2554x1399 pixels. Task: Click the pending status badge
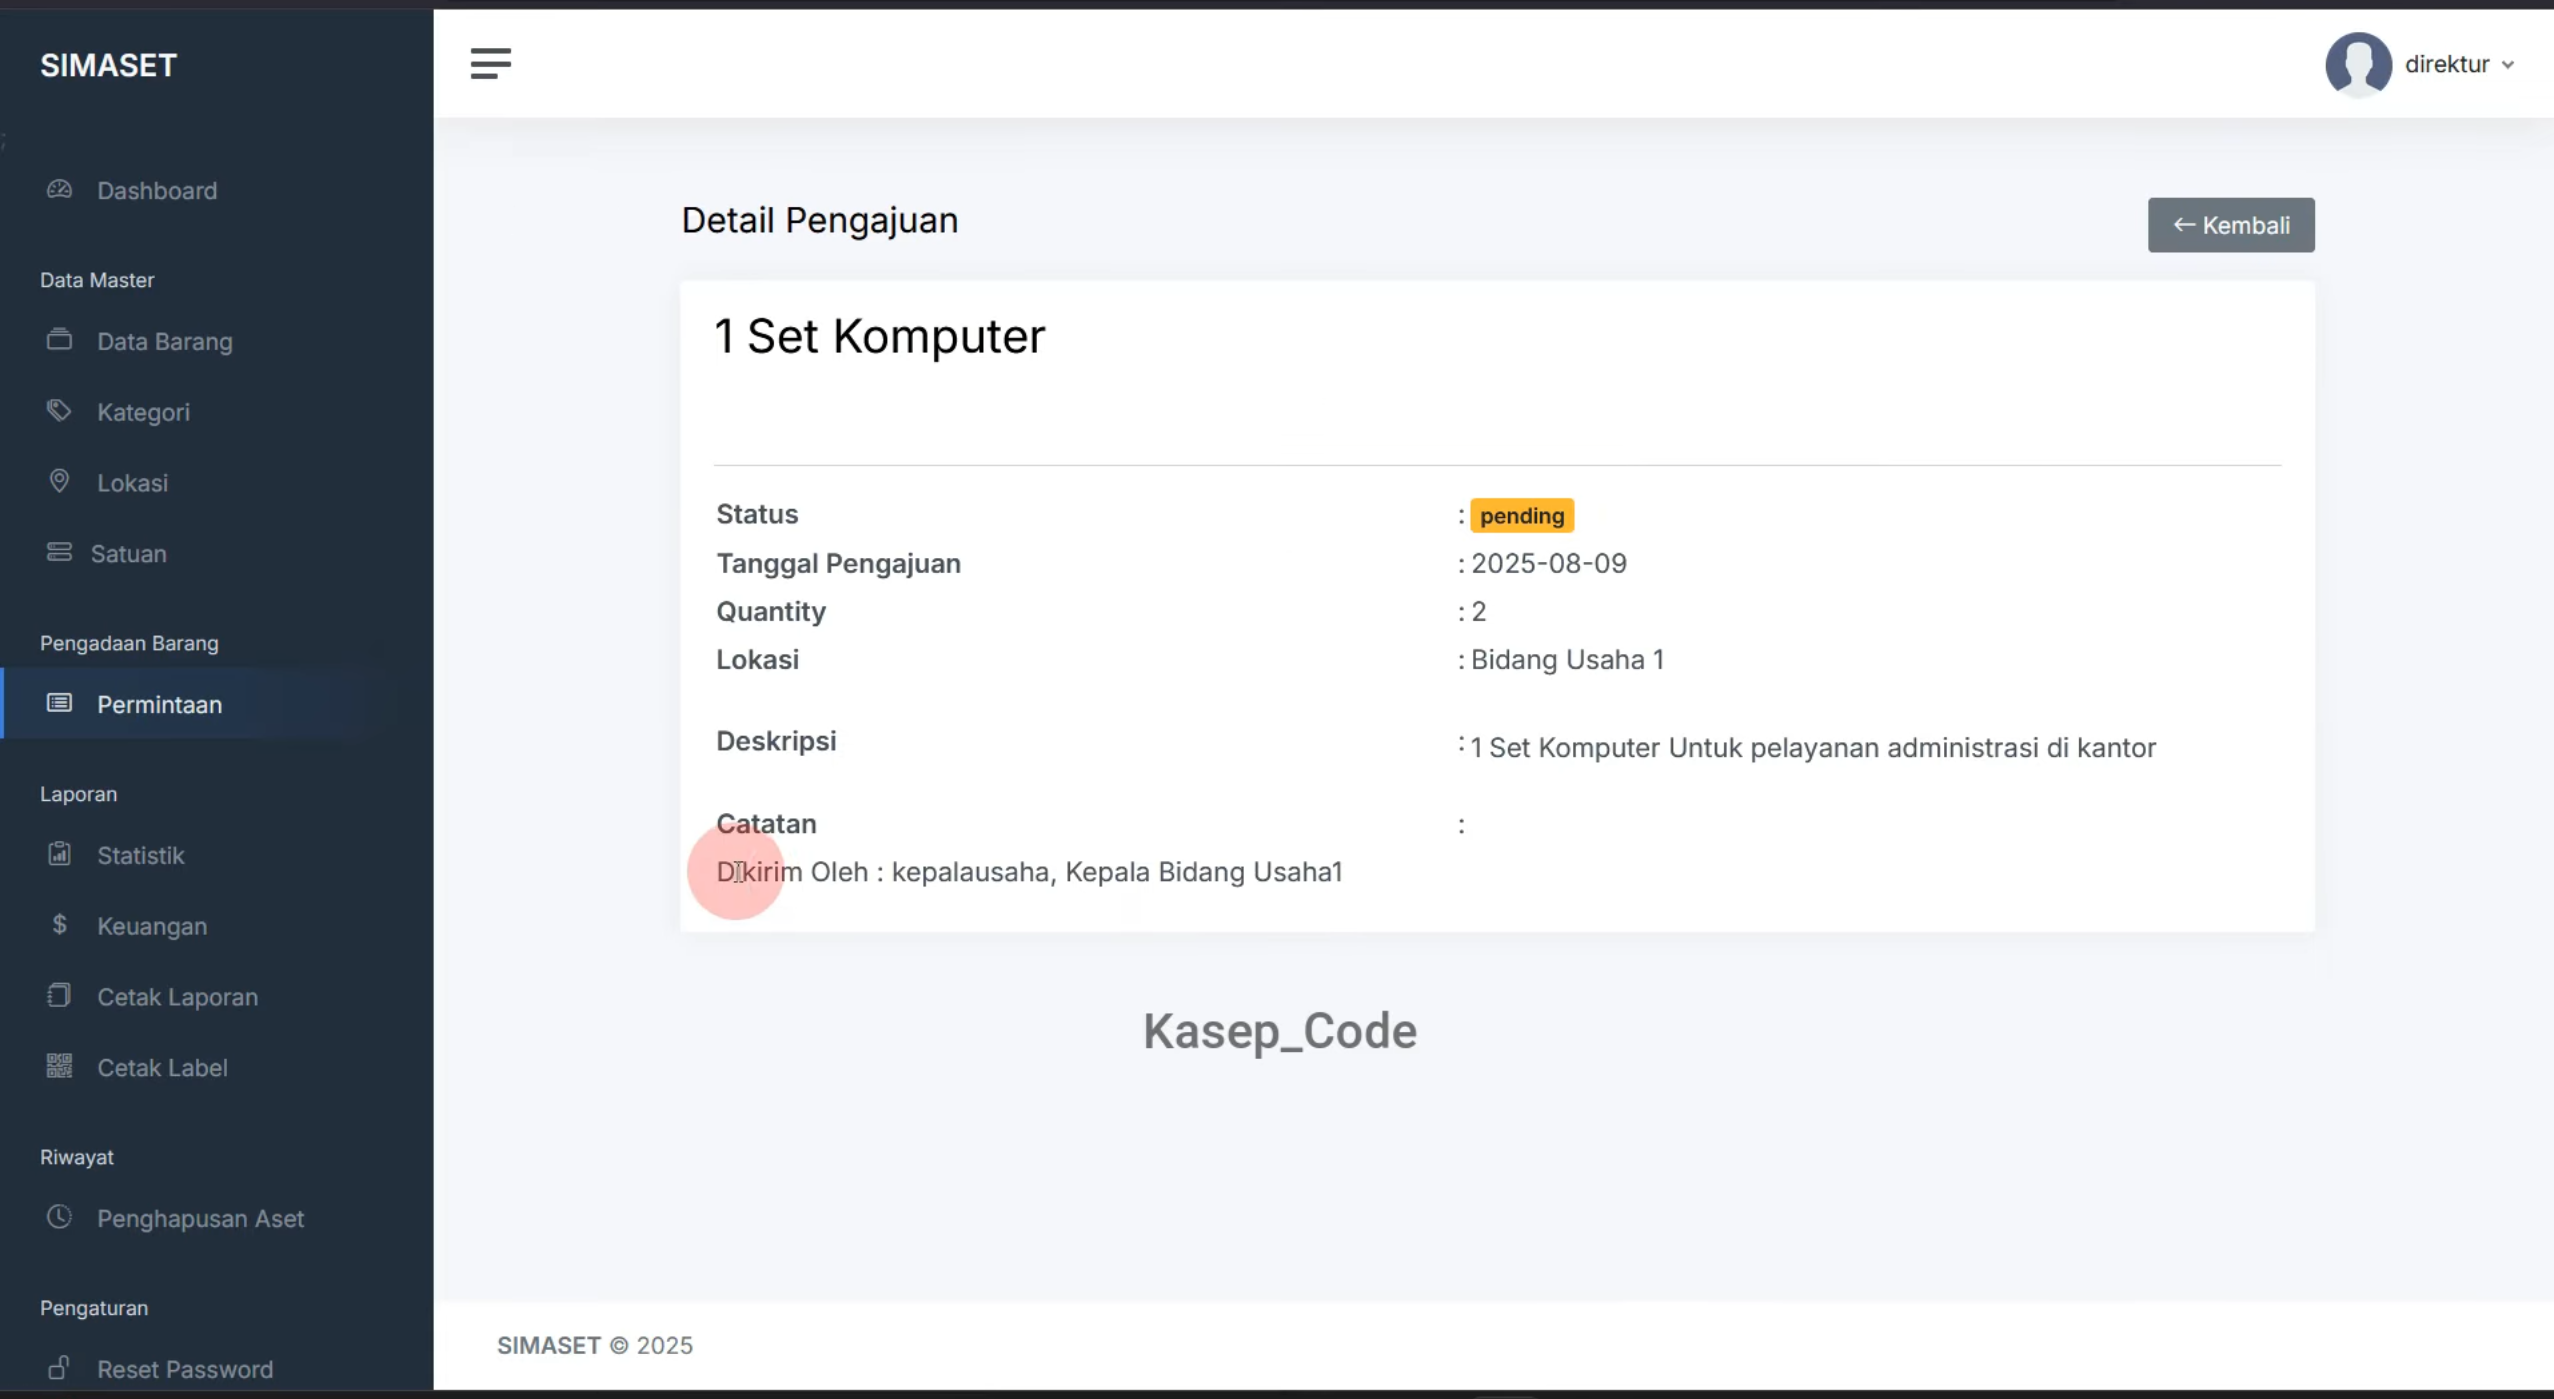click(1522, 515)
